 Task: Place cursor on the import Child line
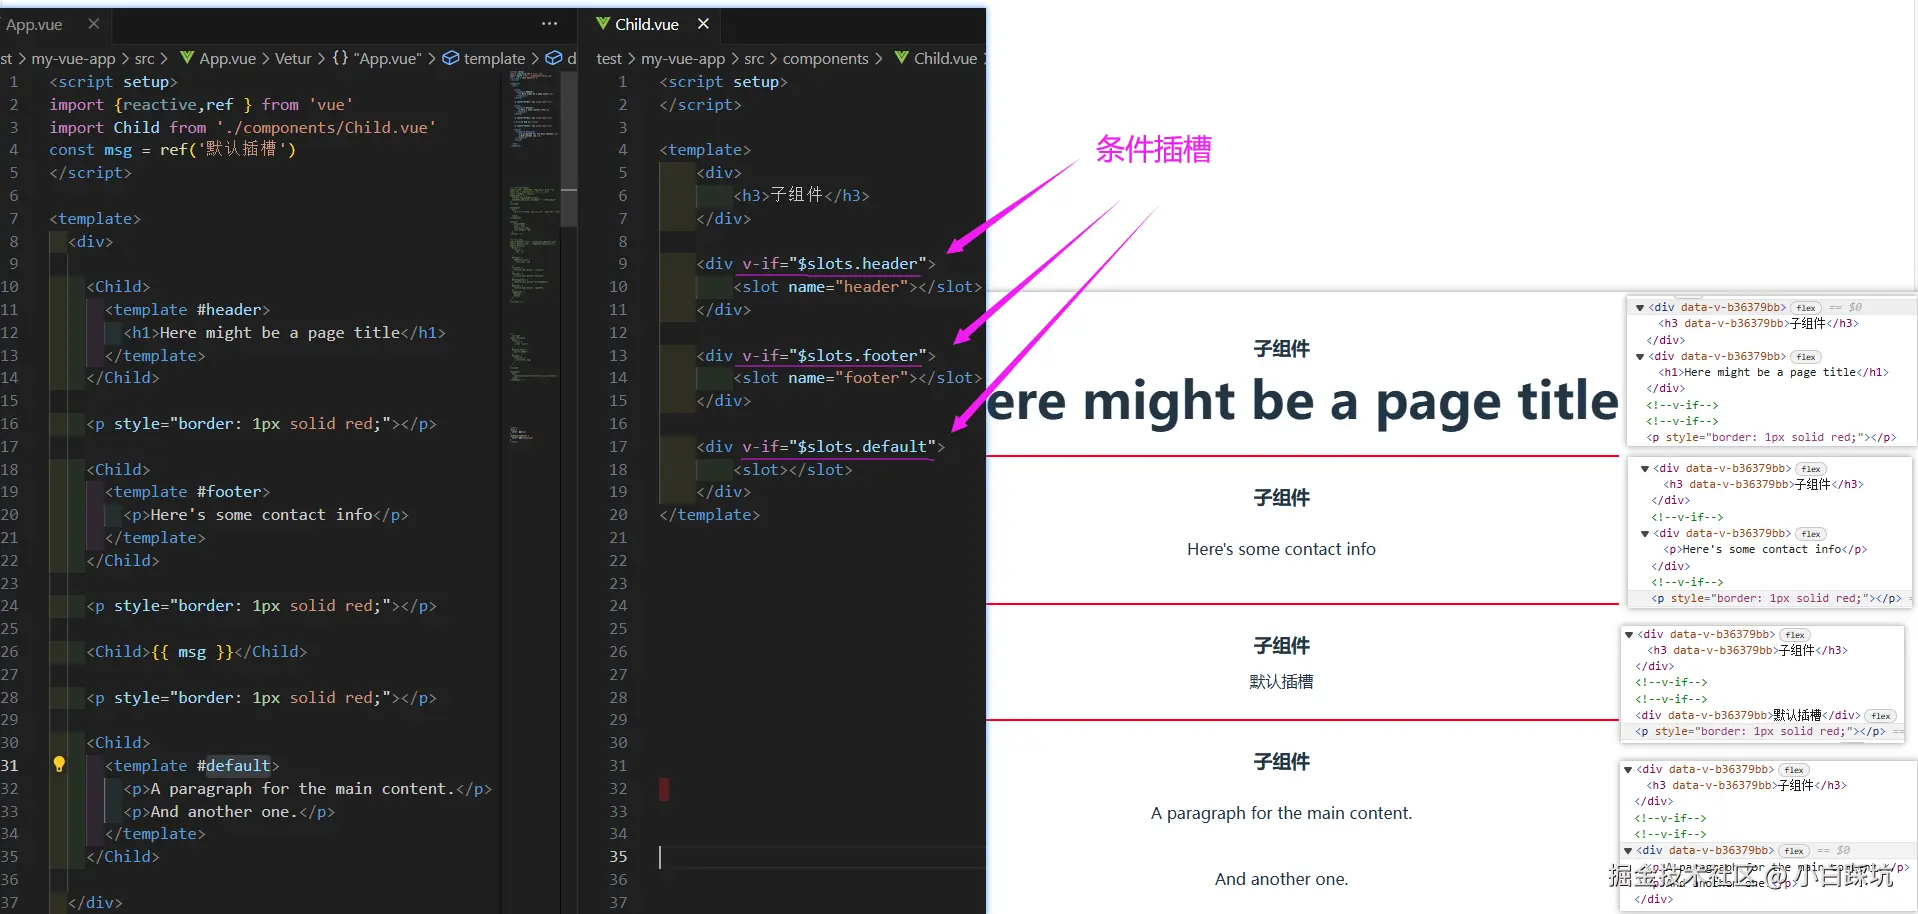(x=242, y=128)
